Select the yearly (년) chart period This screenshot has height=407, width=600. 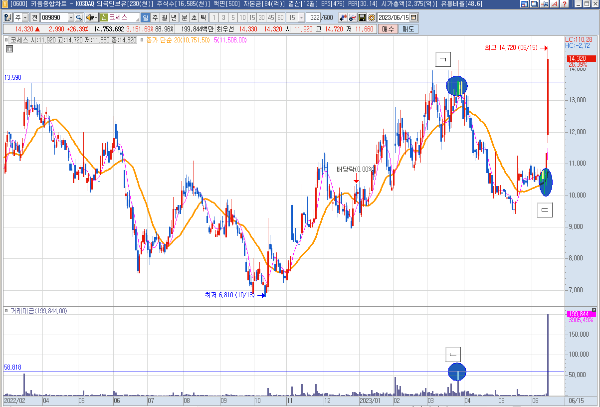(174, 18)
